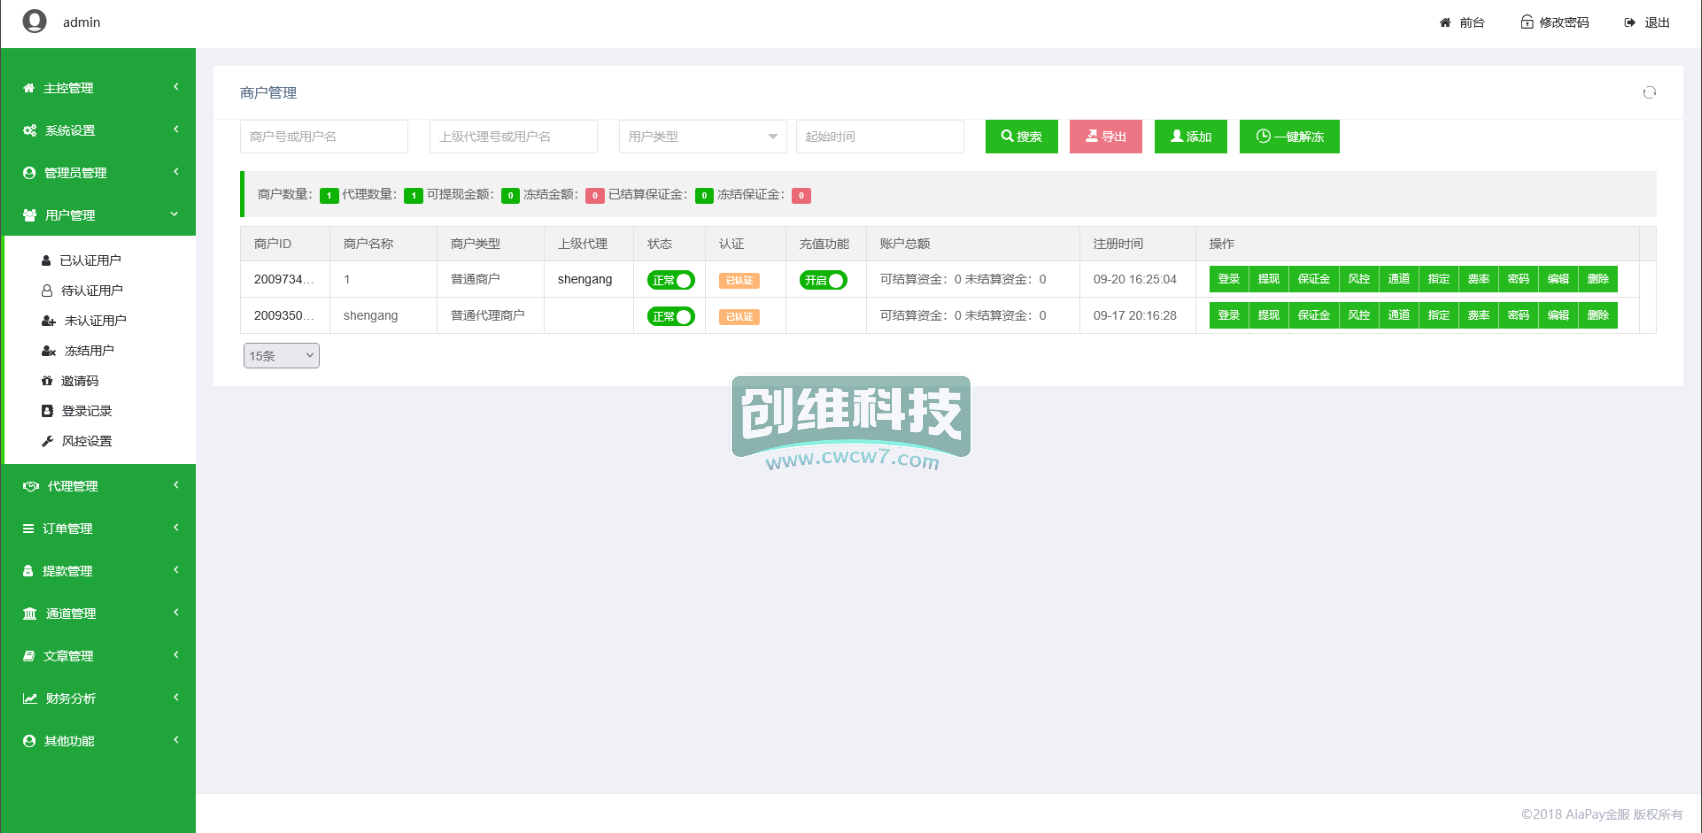
Task: Click the 已认证 orange badge in first row
Action: pos(739,281)
